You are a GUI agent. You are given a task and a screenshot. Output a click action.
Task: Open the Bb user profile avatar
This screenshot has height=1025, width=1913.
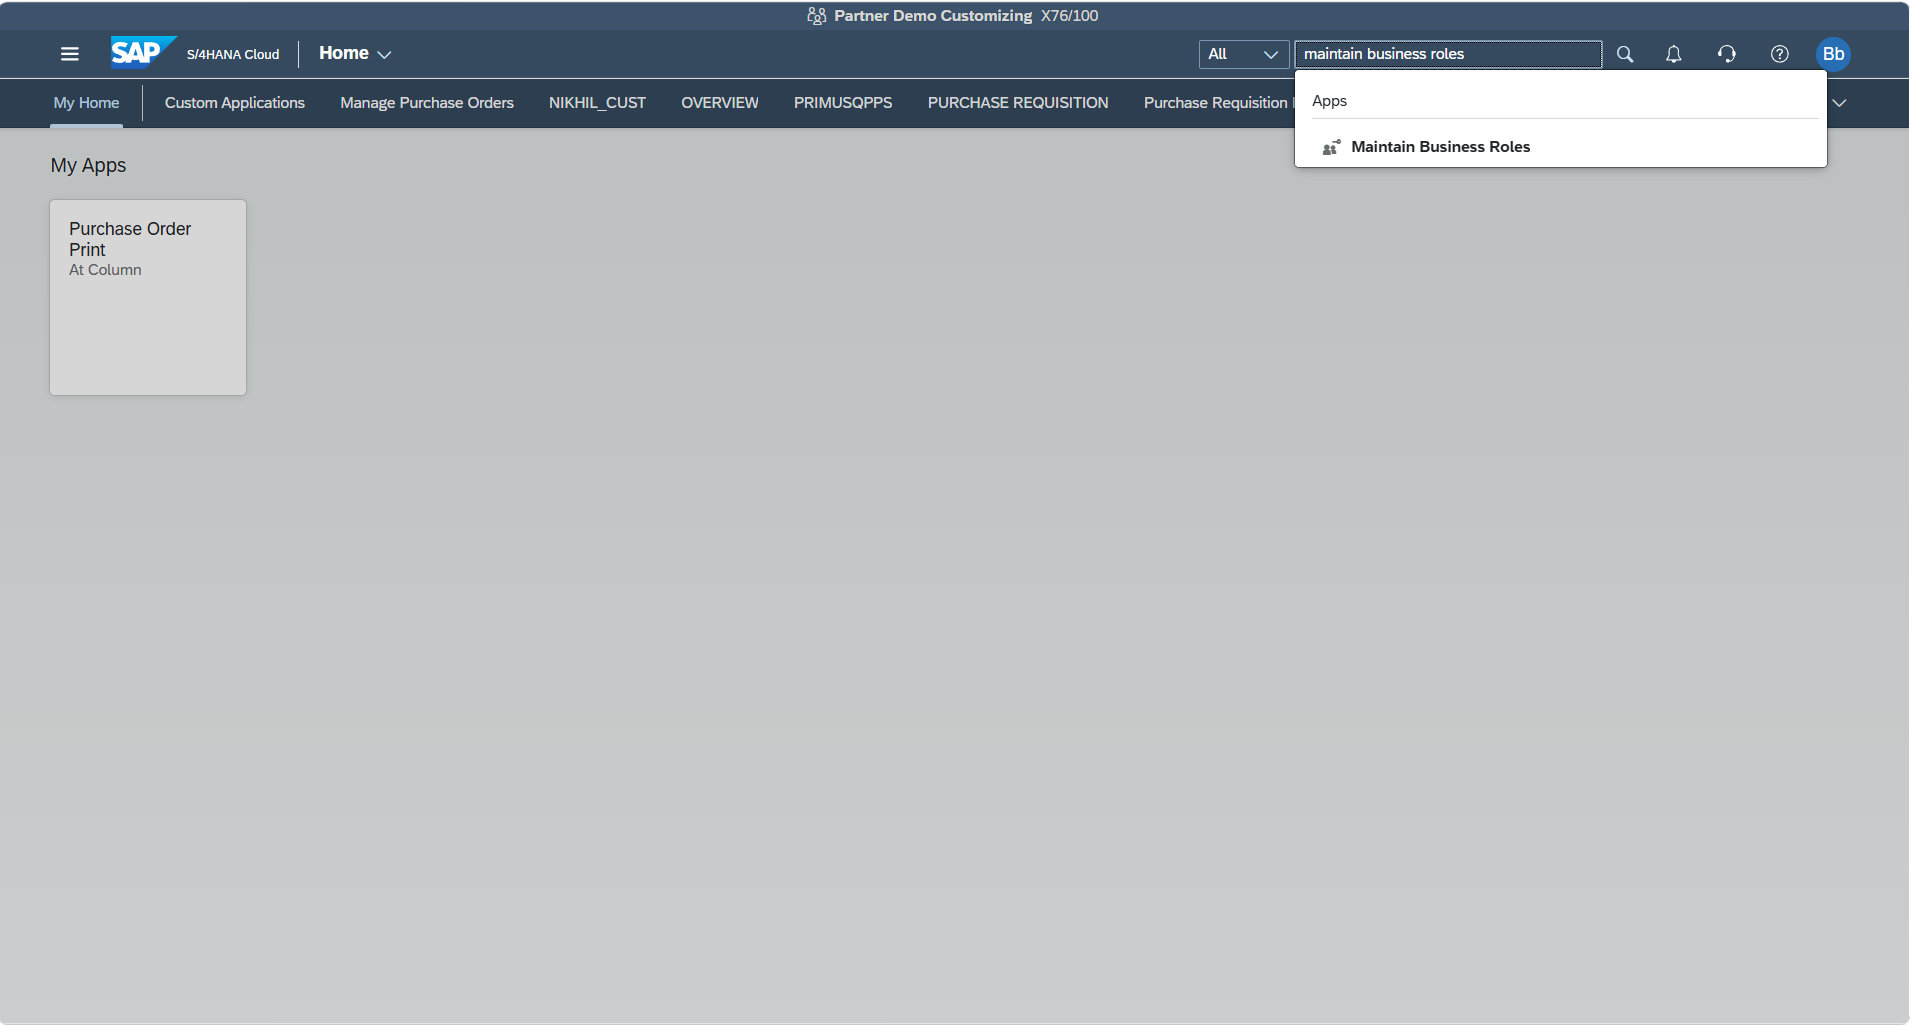point(1833,54)
